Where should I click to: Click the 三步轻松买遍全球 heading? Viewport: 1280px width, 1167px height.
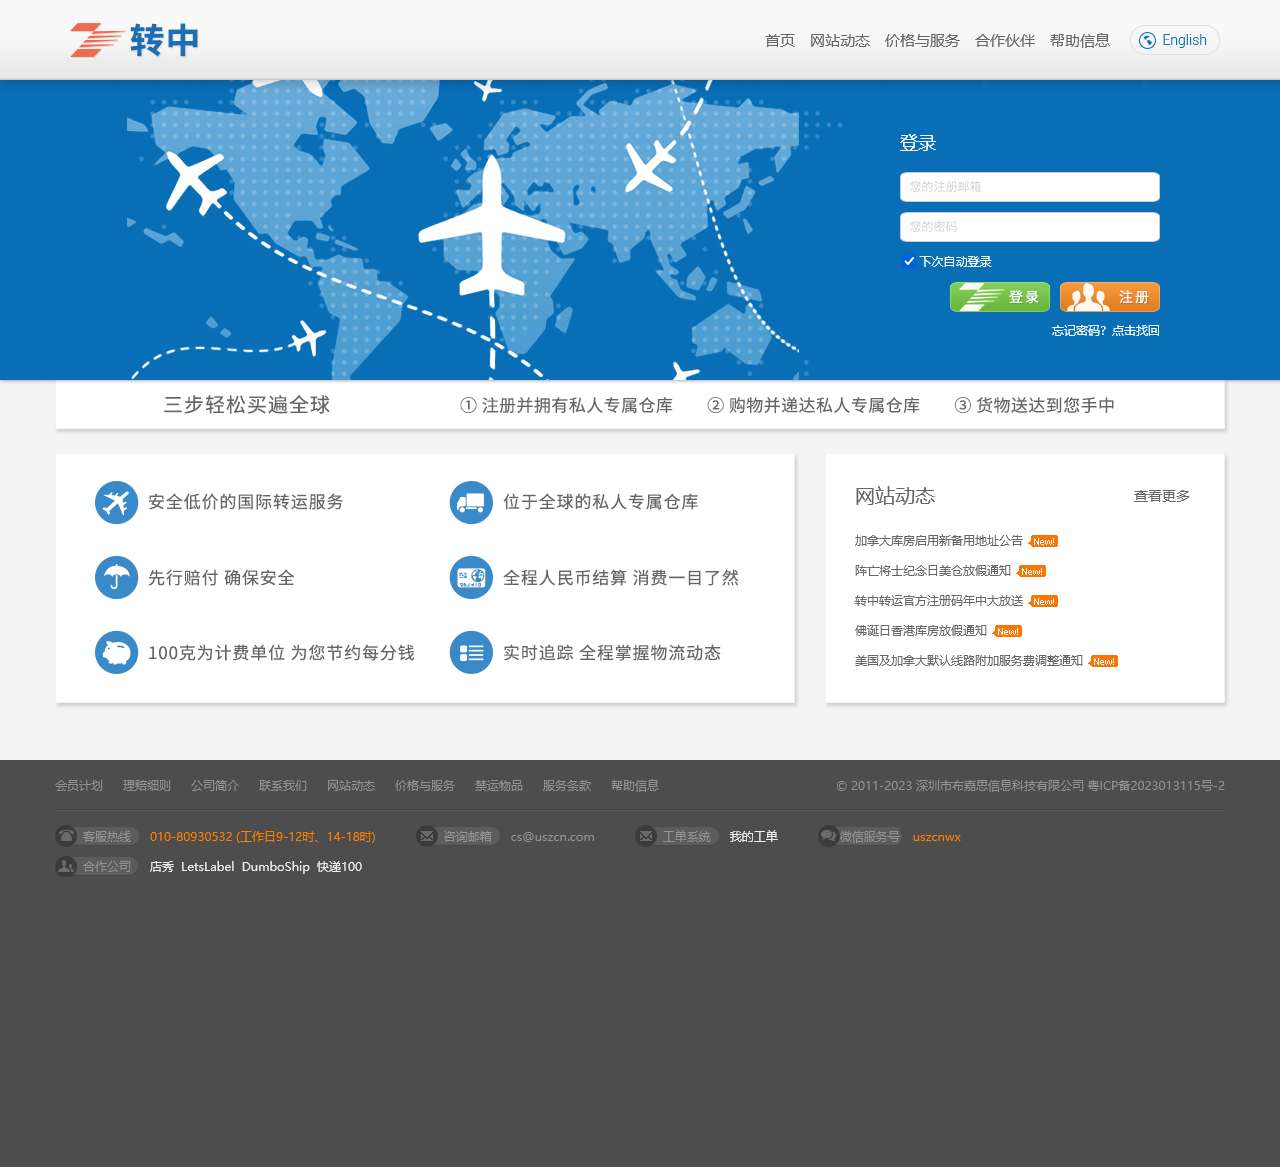click(x=247, y=405)
